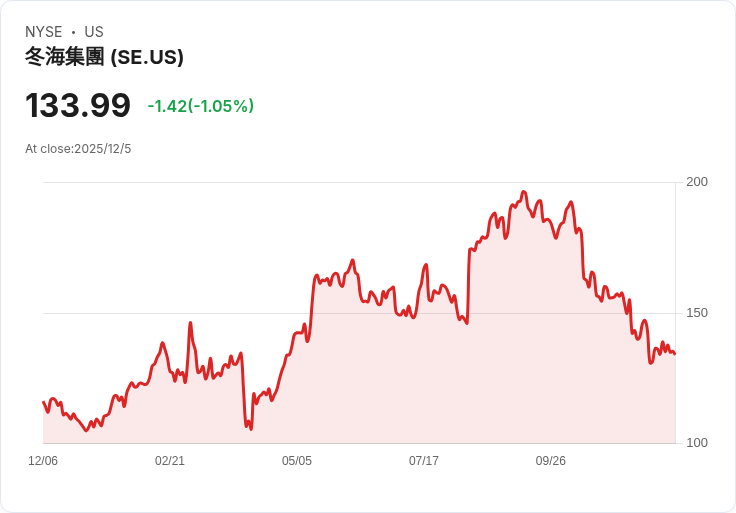Viewport: 736px width, 513px height.
Task: Select the 02/21 date on x-axis
Action: point(170,461)
